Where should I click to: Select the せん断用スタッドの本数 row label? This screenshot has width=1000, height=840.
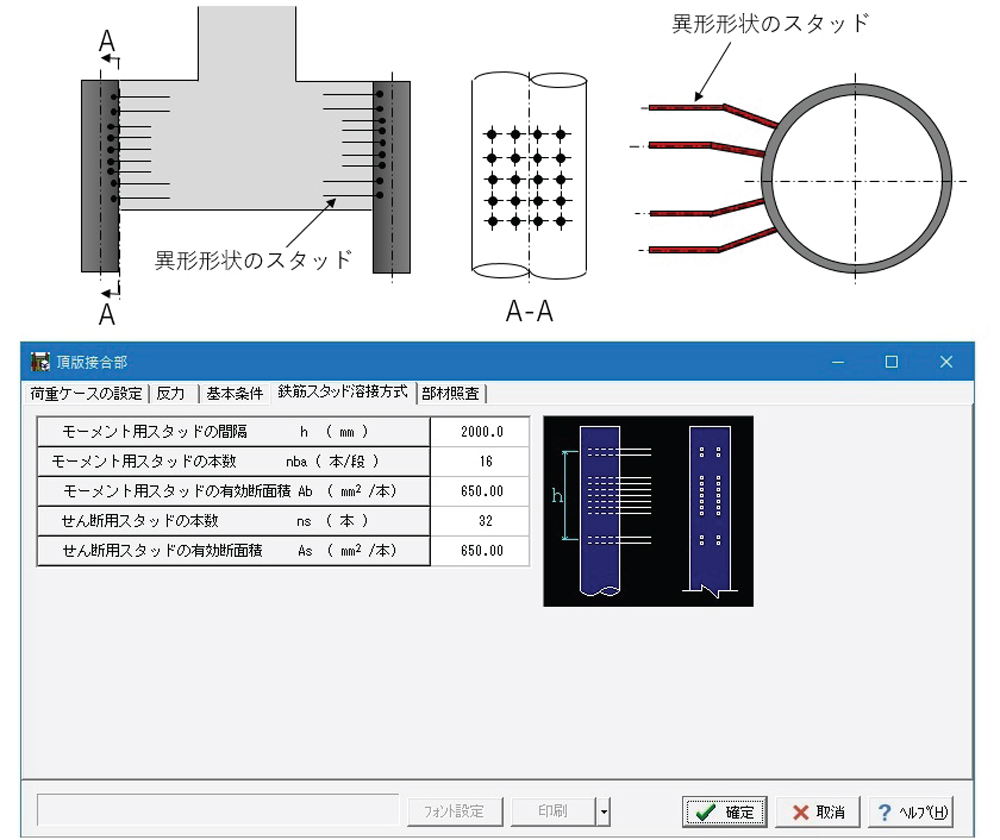[x=233, y=520]
